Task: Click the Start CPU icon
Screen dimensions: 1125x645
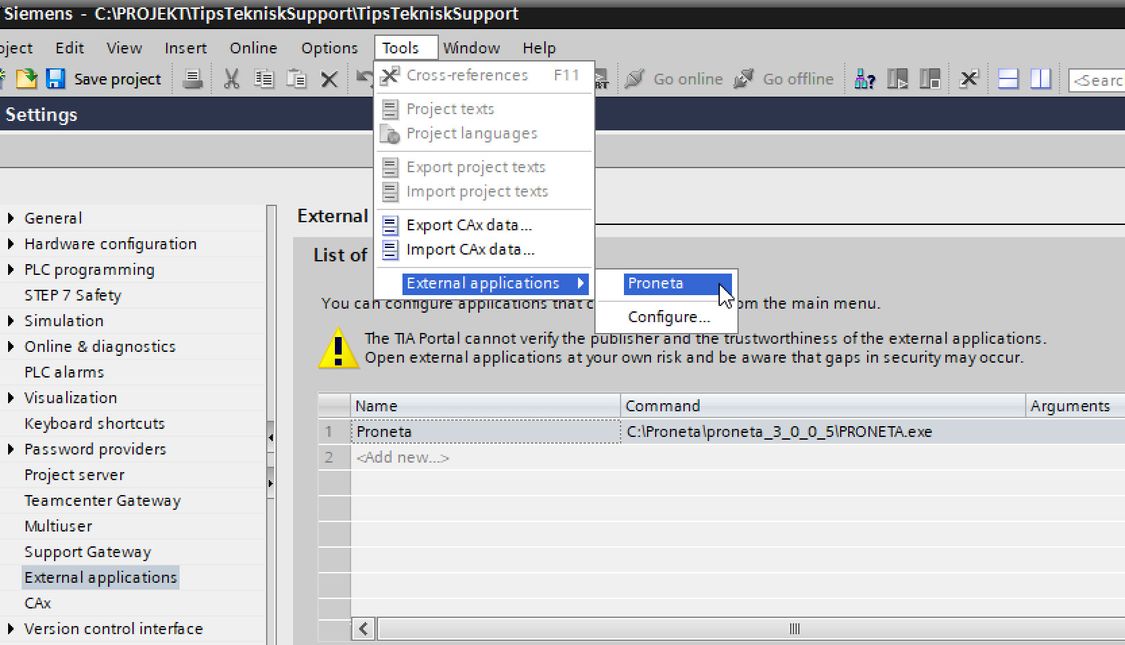Action: pyautogui.click(x=898, y=78)
